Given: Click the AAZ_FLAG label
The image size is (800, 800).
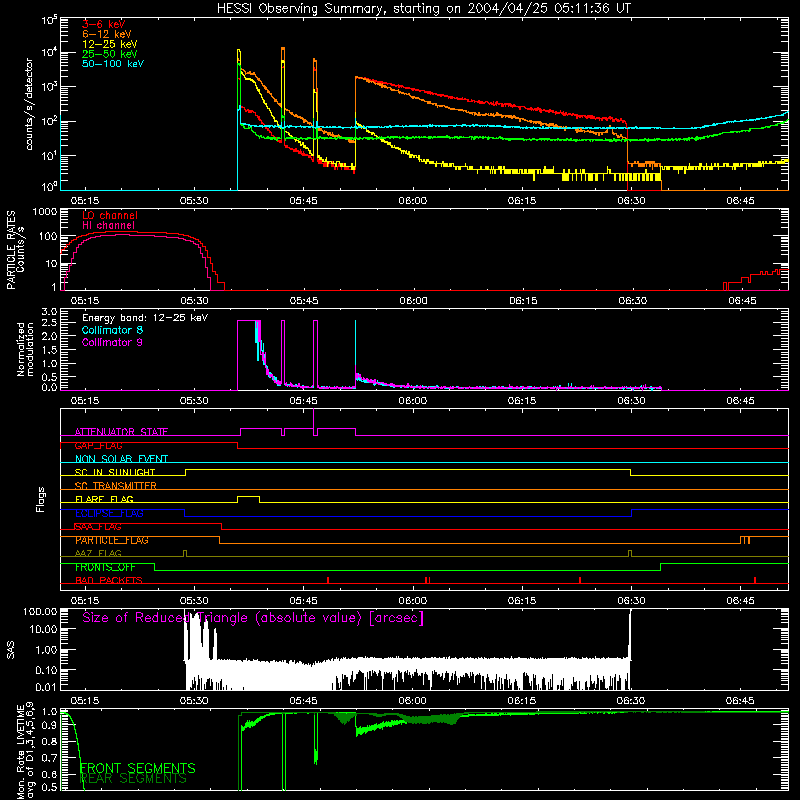Looking at the screenshot, I should point(98,553).
